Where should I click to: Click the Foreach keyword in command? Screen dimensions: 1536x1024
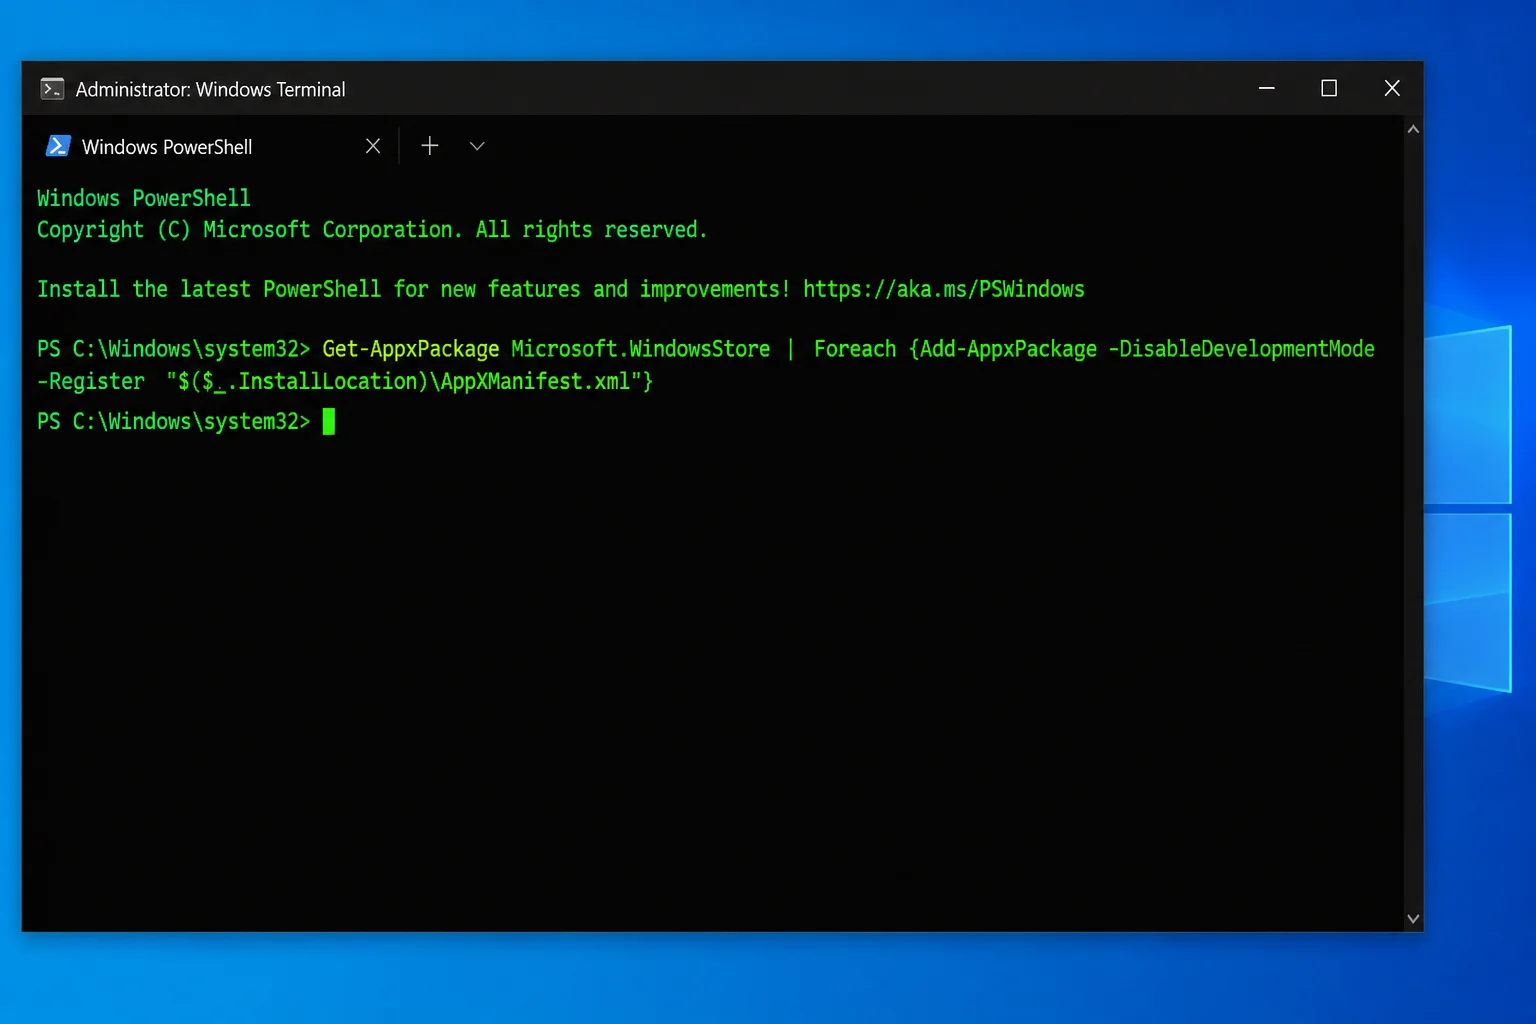click(x=855, y=349)
